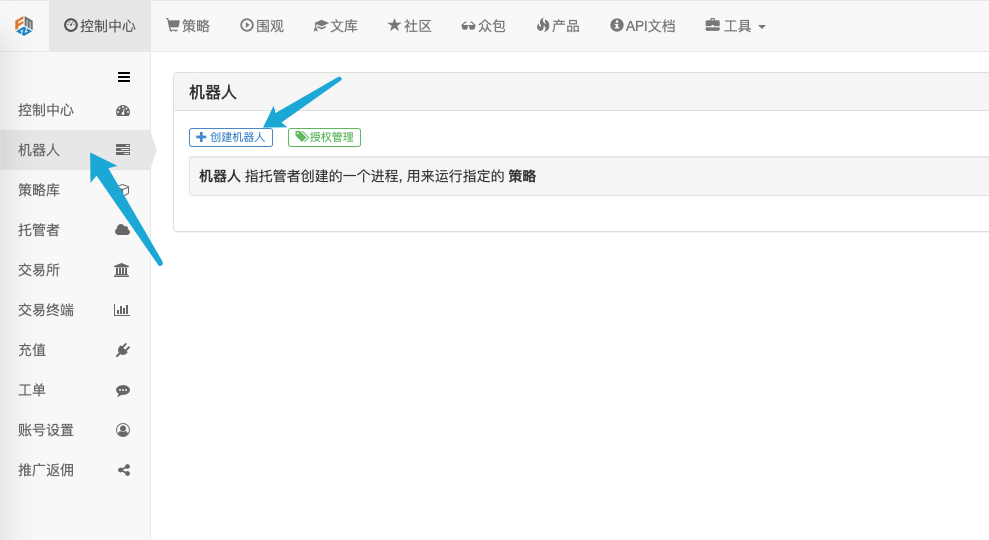Open 文库 in top navigation
This screenshot has width=989, height=540.
click(336, 26)
